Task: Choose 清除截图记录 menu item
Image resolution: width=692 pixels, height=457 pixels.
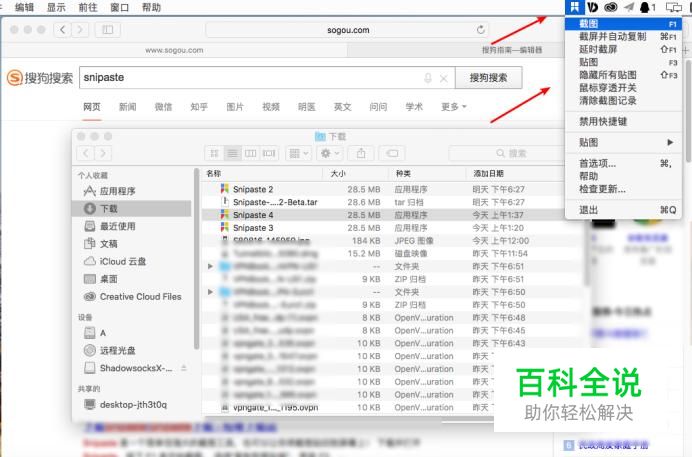Action: 623,101
